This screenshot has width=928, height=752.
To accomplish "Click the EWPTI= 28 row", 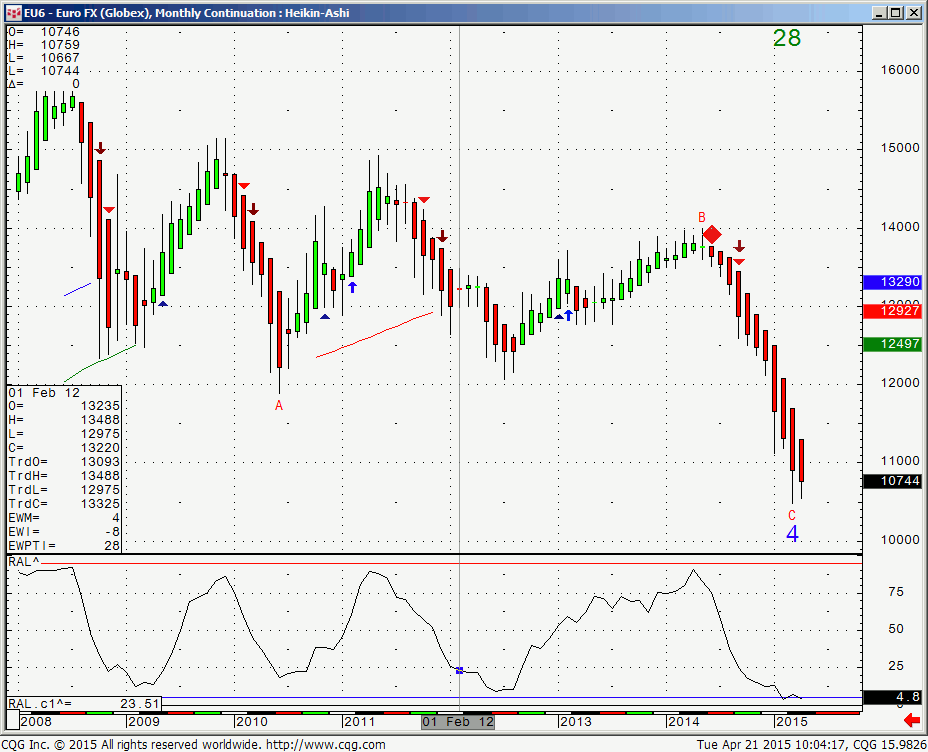I will pyautogui.click(x=64, y=546).
